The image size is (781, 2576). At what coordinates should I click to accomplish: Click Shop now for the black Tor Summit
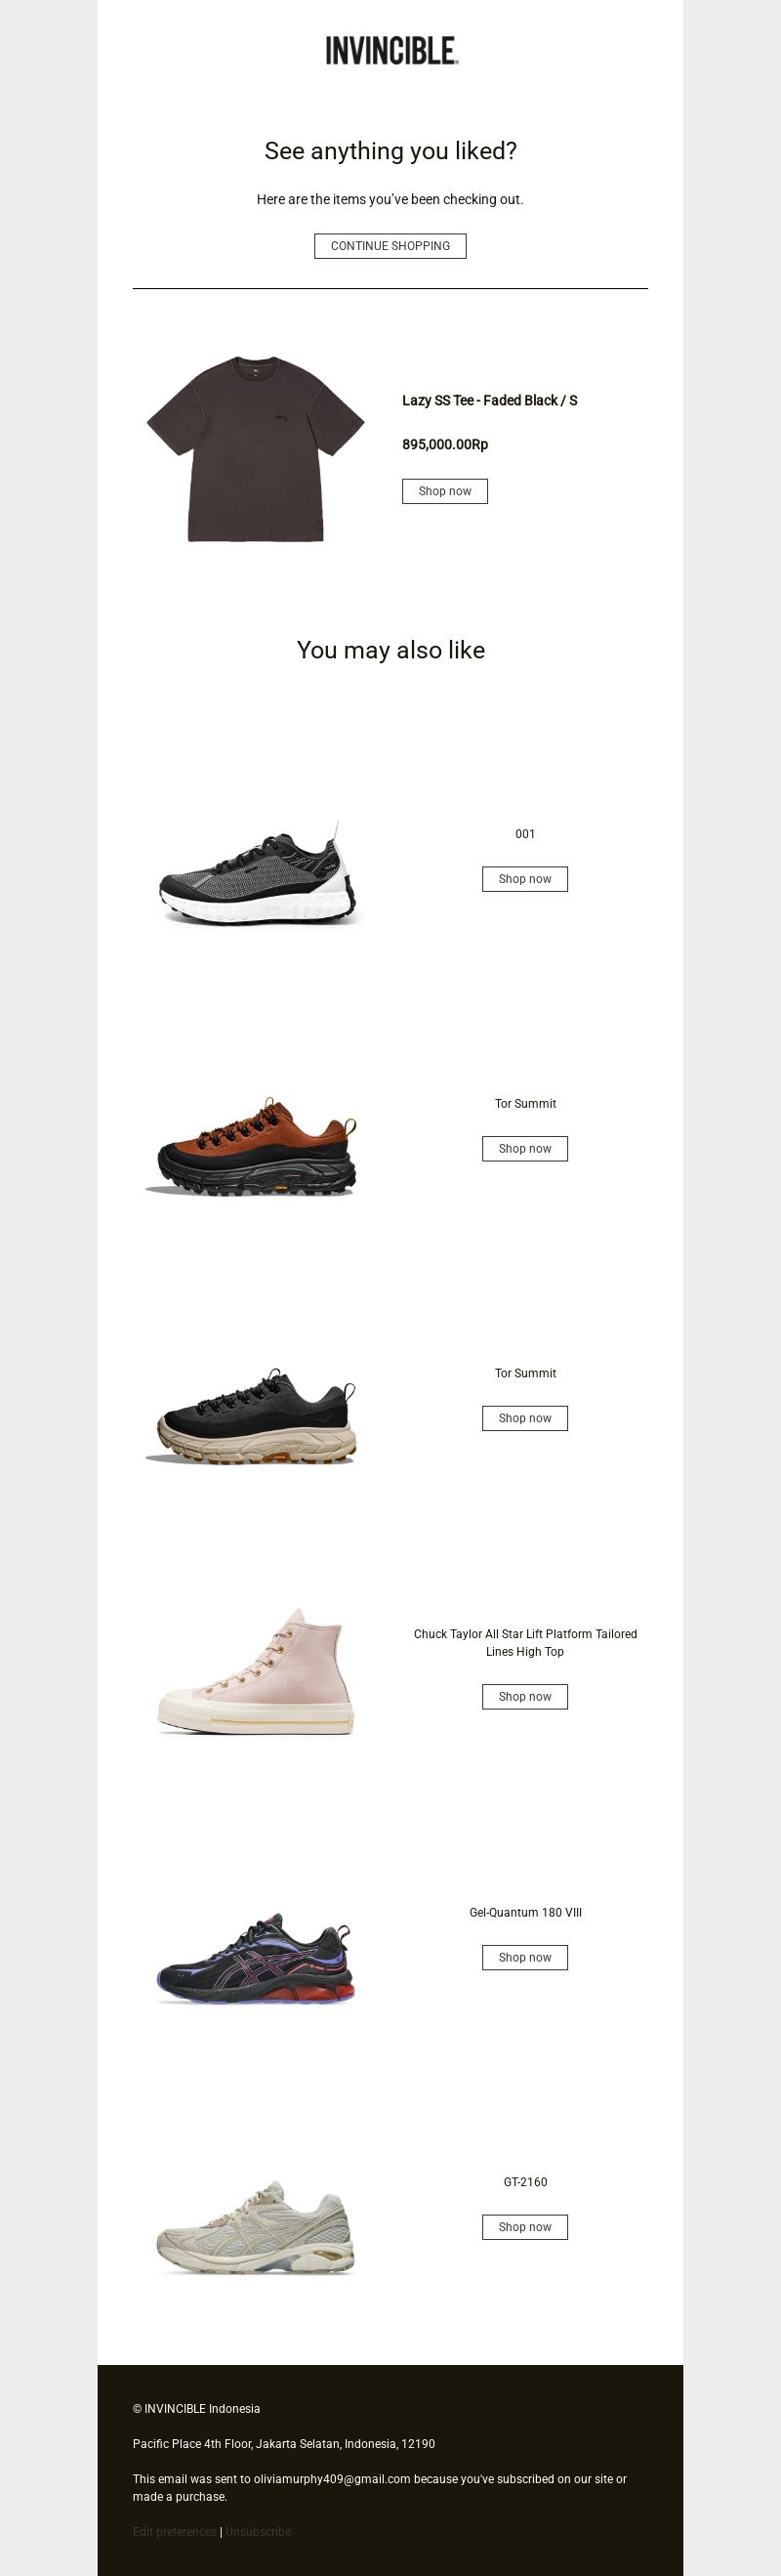(x=525, y=1418)
